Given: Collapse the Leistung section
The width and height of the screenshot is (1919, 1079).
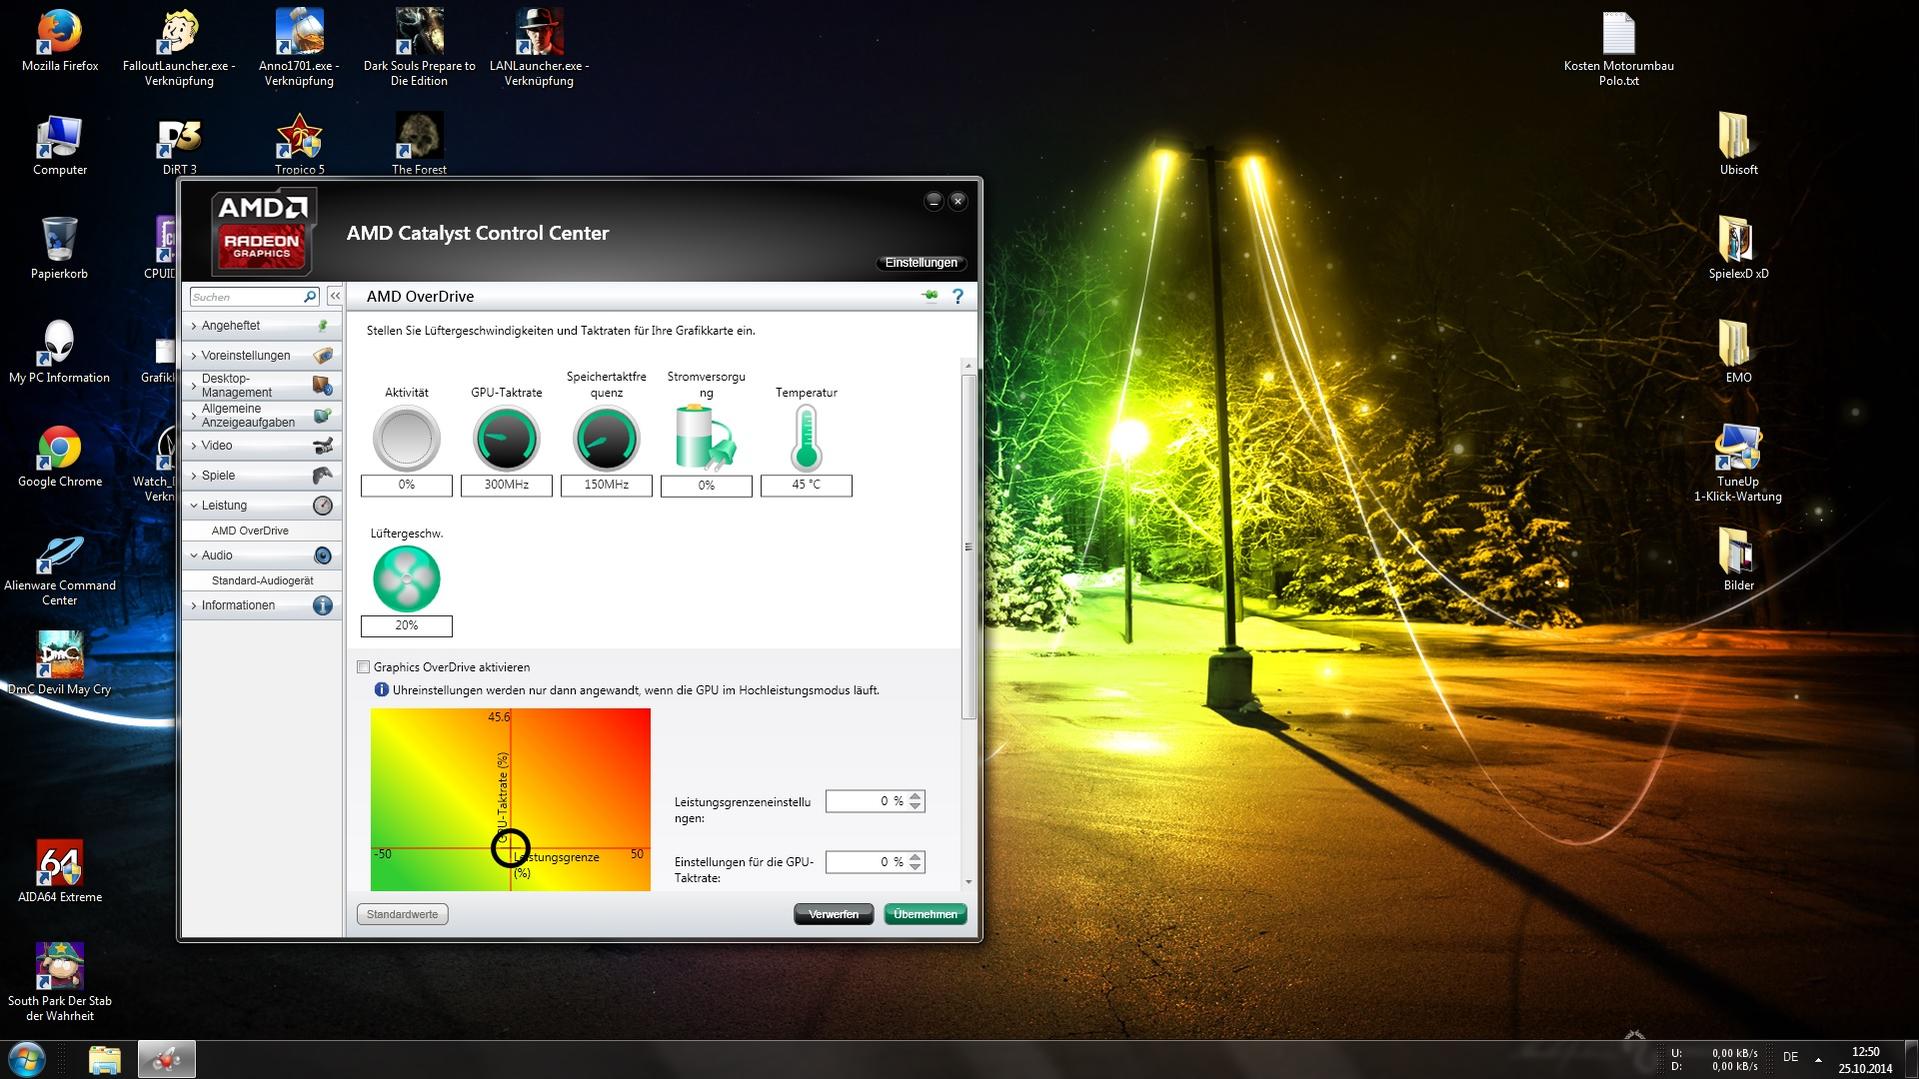Looking at the screenshot, I should pyautogui.click(x=262, y=506).
